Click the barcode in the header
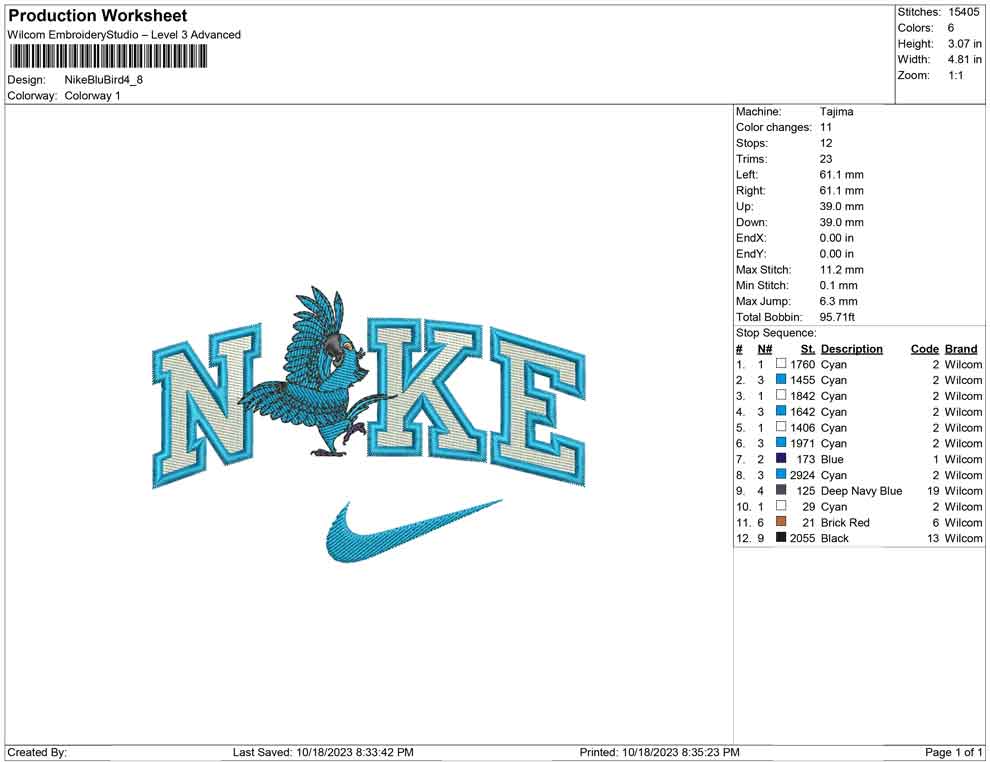 108,57
